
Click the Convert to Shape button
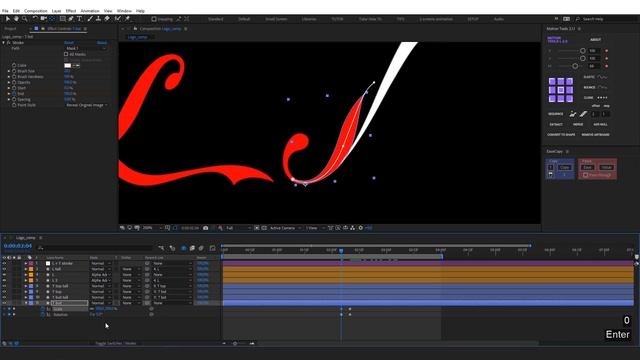coord(561,134)
